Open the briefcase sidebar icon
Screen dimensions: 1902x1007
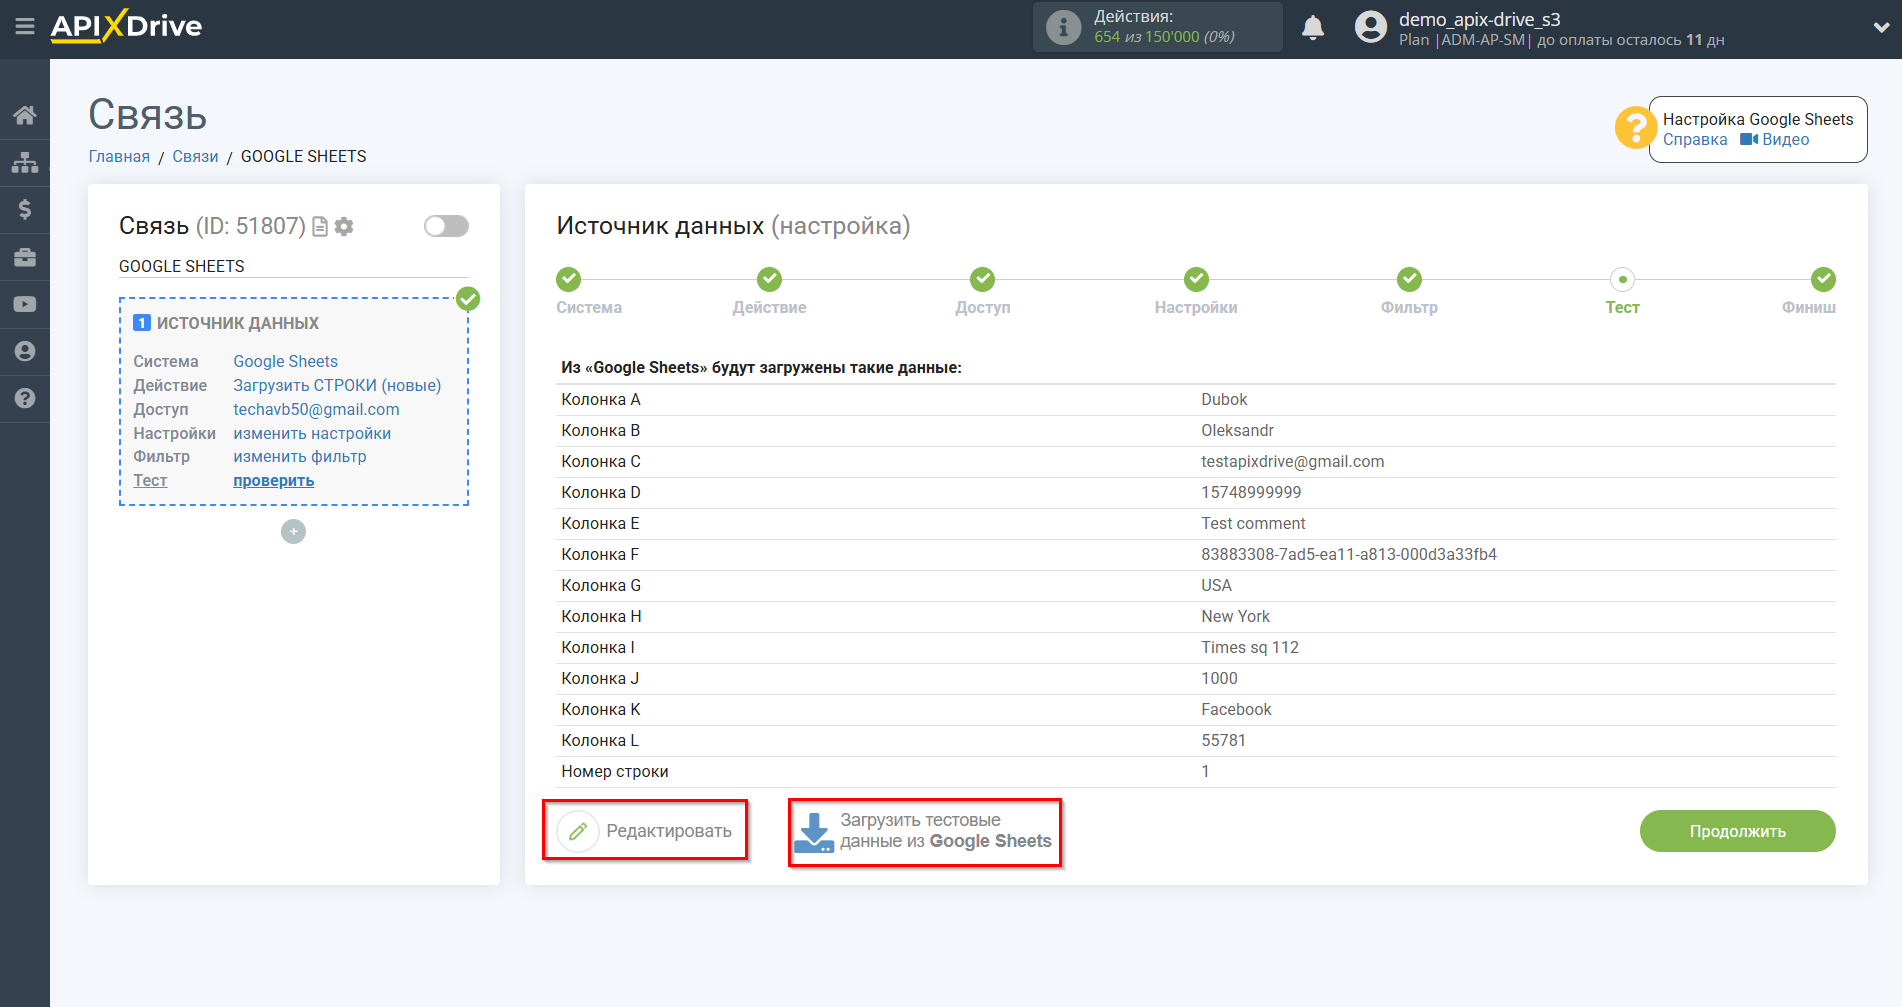click(x=25, y=257)
